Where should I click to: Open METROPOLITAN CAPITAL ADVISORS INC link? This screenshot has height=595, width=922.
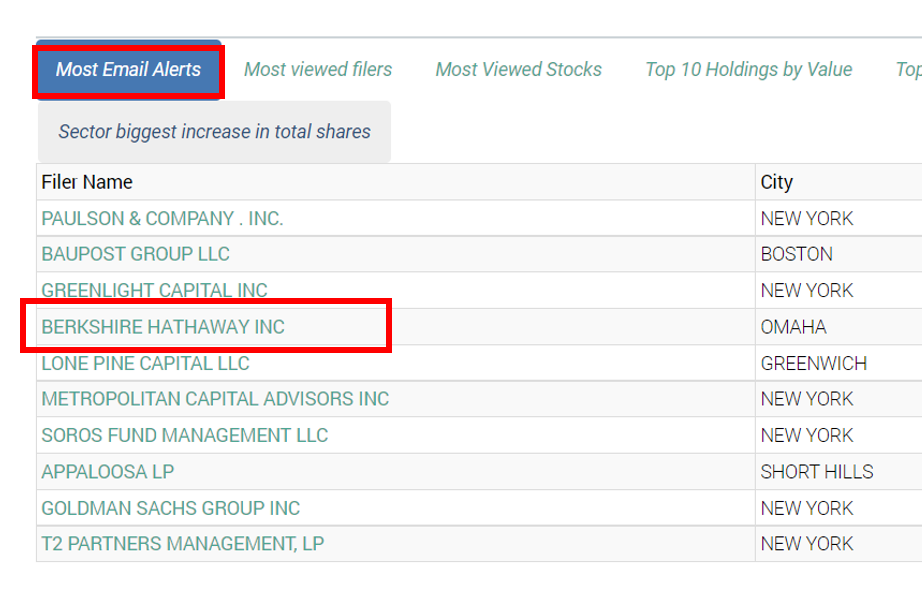[215, 399]
